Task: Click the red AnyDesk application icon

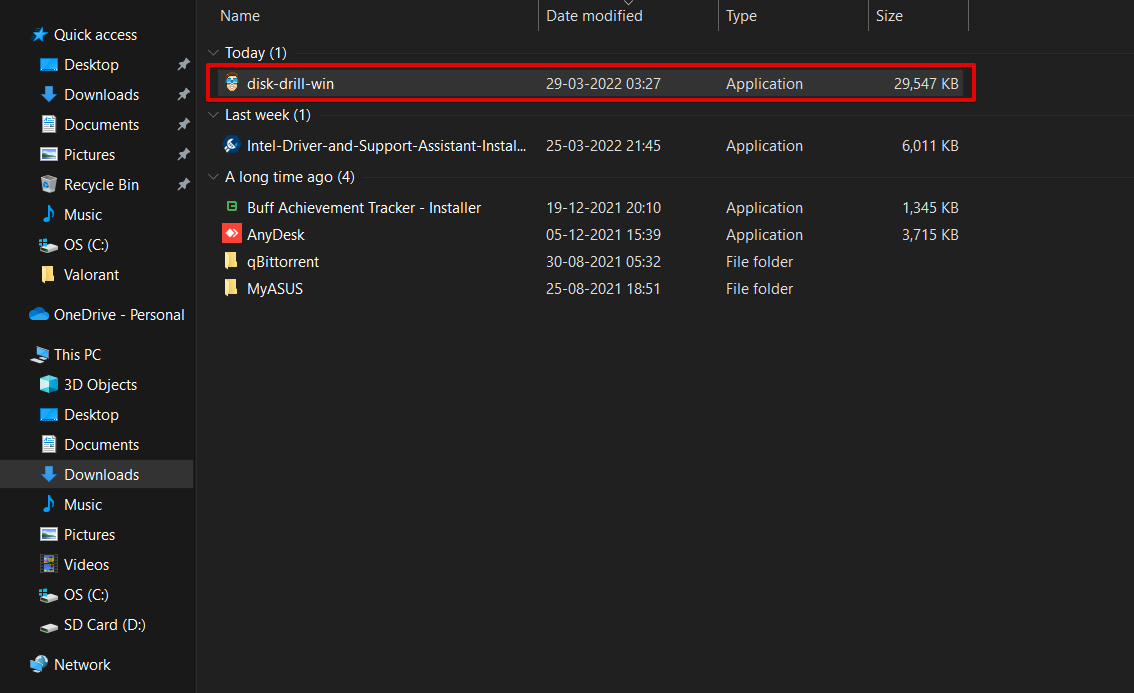Action: coord(231,234)
